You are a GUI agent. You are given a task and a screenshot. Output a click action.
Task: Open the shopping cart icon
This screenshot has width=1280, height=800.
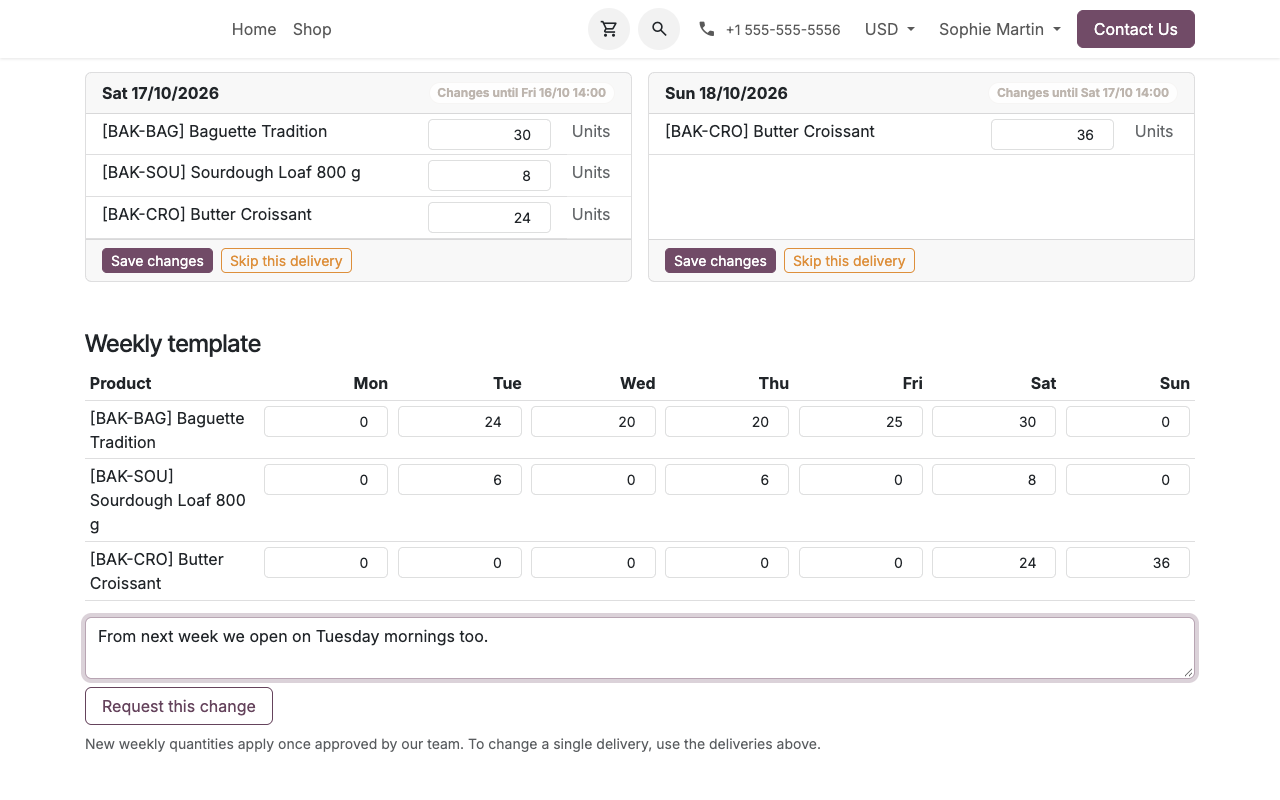click(x=609, y=29)
